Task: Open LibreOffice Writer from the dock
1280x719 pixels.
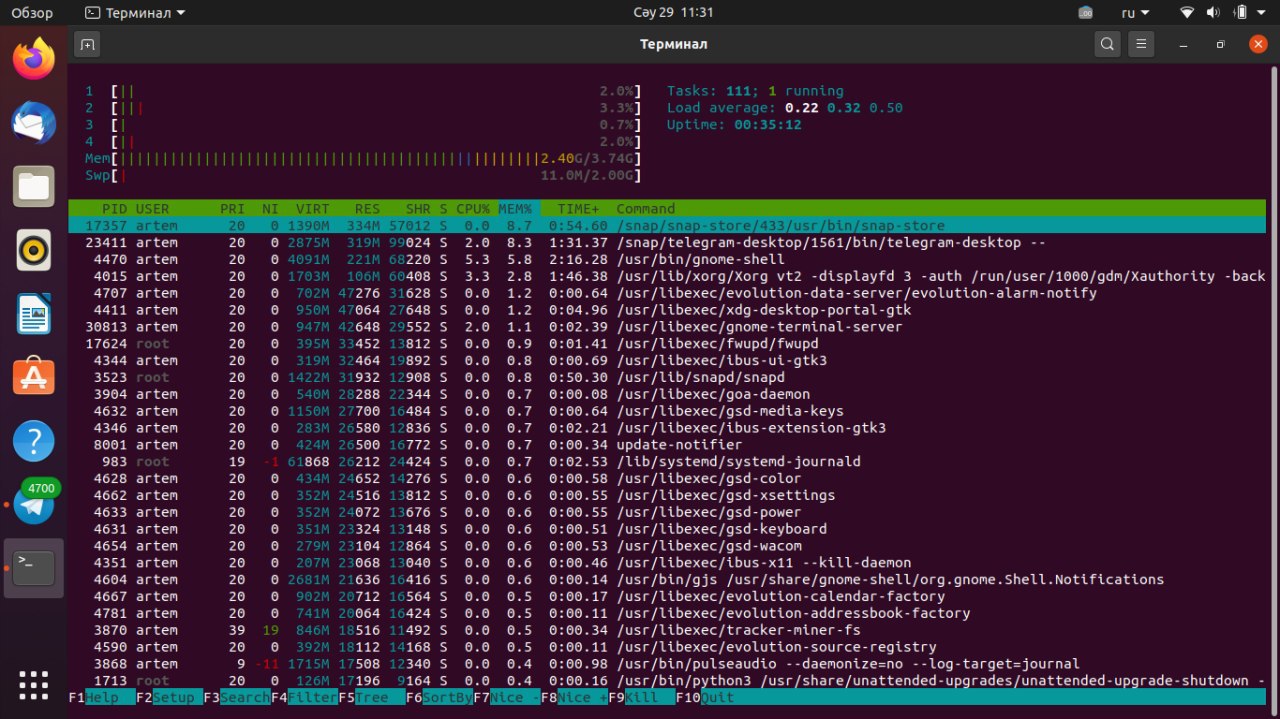Action: click(x=34, y=313)
